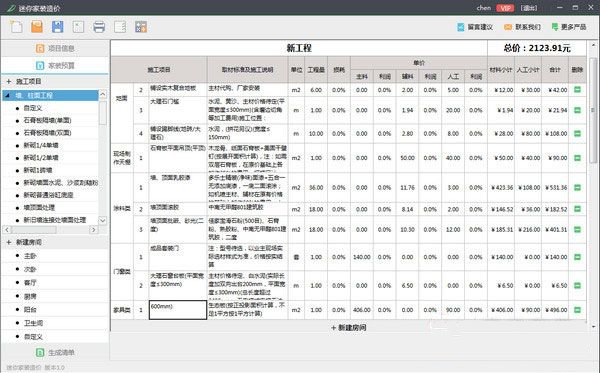Open the calculator icon in toolbar
This screenshot has width=600, height=373.
tap(141, 27)
